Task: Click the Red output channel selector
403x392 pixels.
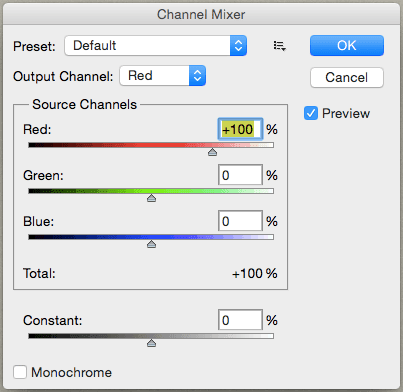Action: 163,76
